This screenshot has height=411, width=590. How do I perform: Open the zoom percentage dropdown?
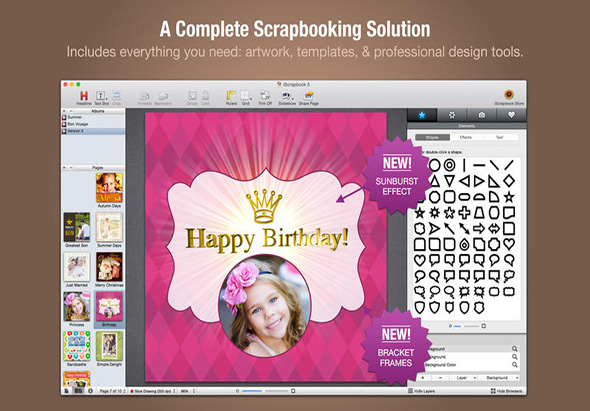pyautogui.click(x=188, y=391)
